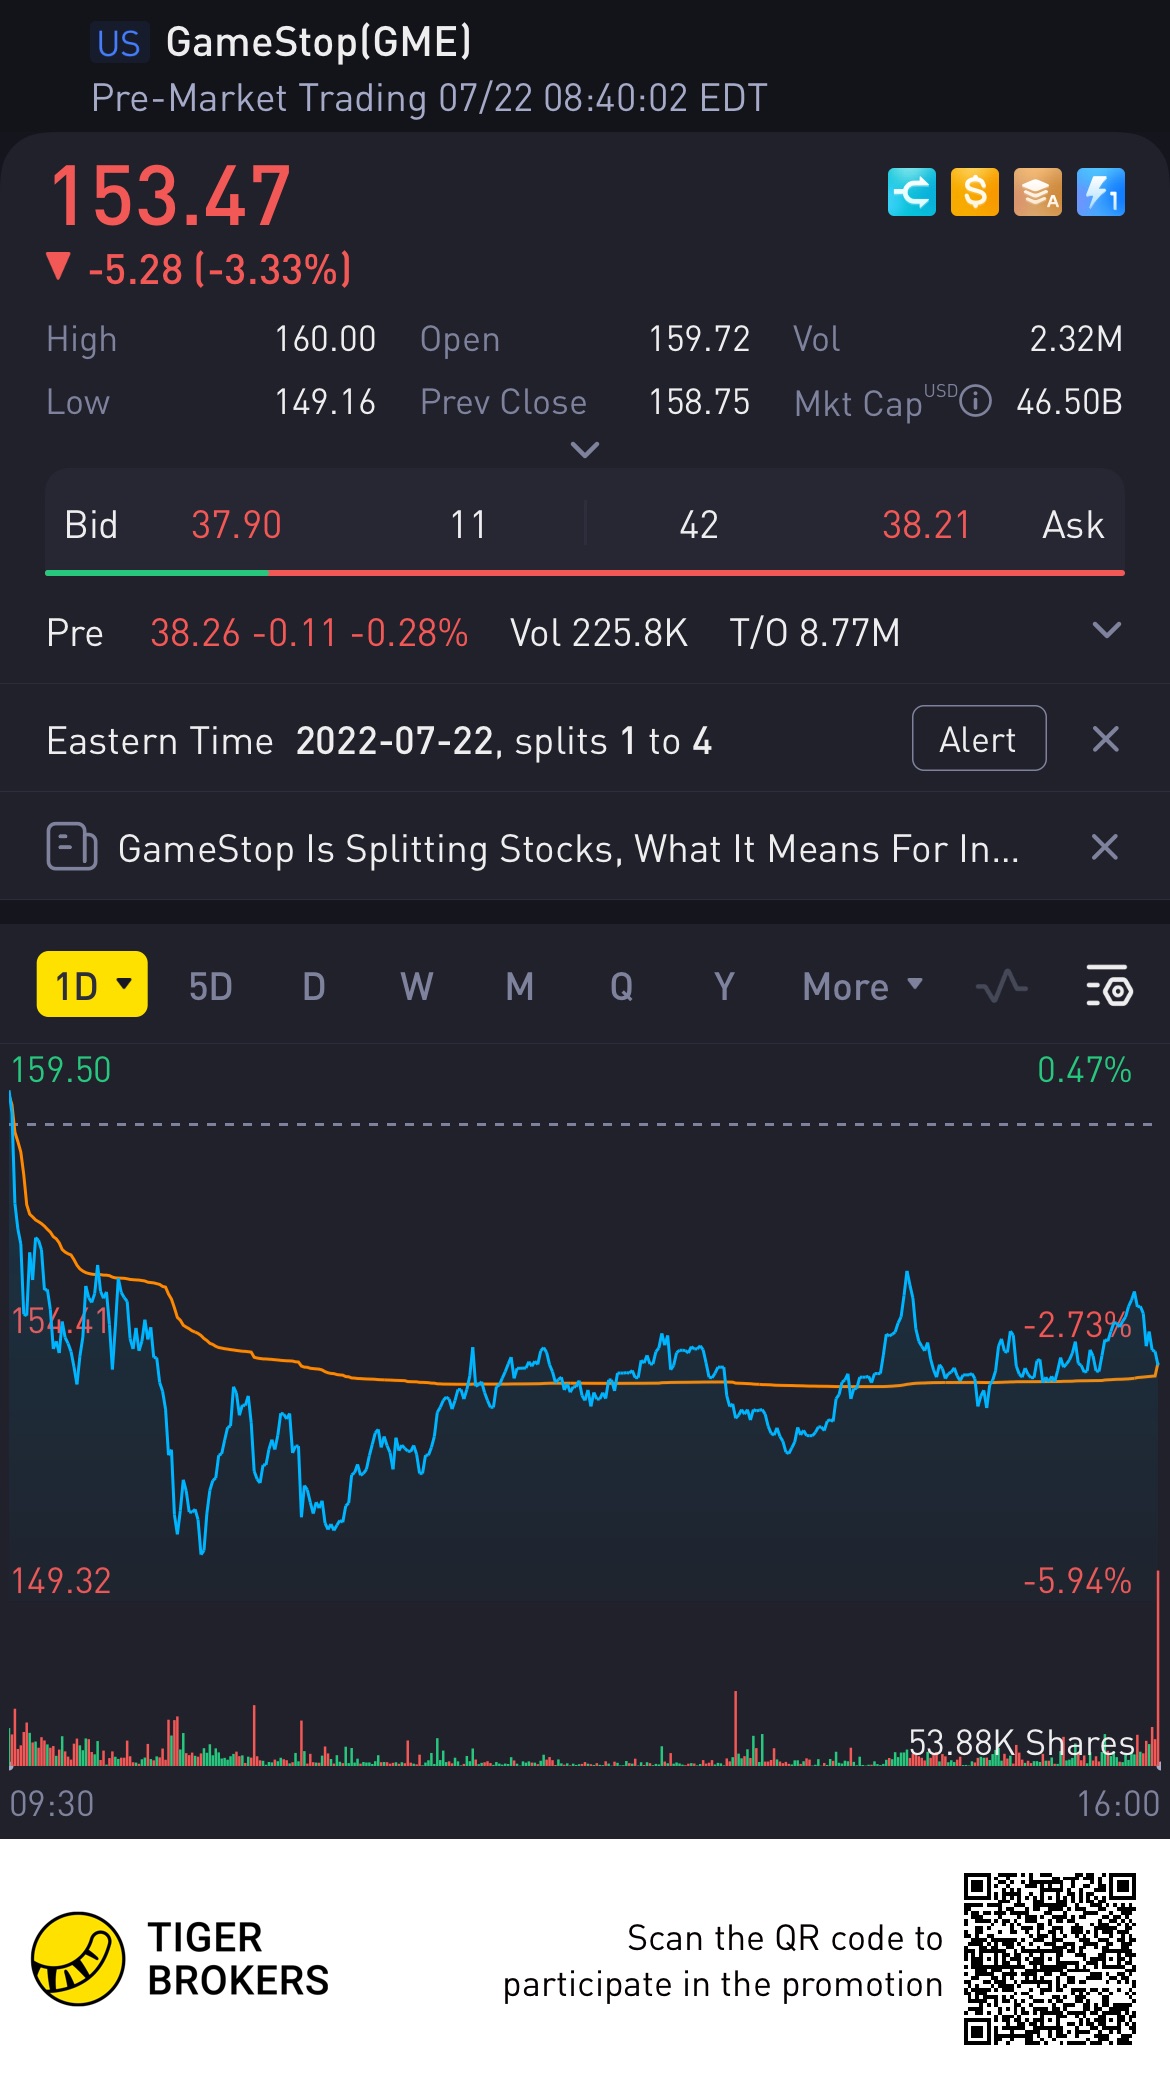Open the 1D timeframe dropdown
The height and width of the screenshot is (2079, 1170).
(x=92, y=985)
